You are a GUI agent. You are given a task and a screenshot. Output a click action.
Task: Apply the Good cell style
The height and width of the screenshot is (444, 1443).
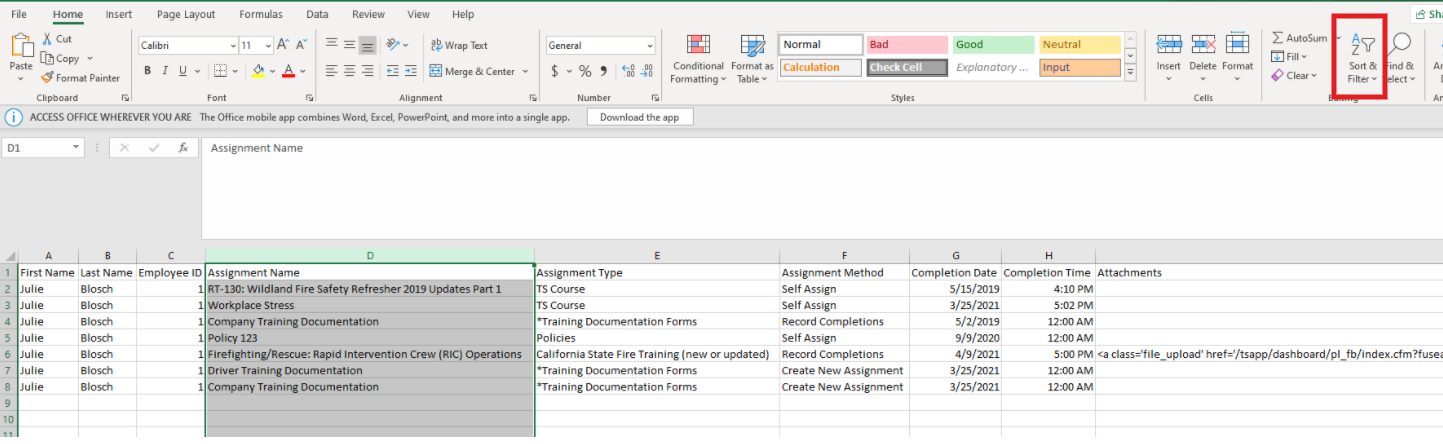(993, 45)
